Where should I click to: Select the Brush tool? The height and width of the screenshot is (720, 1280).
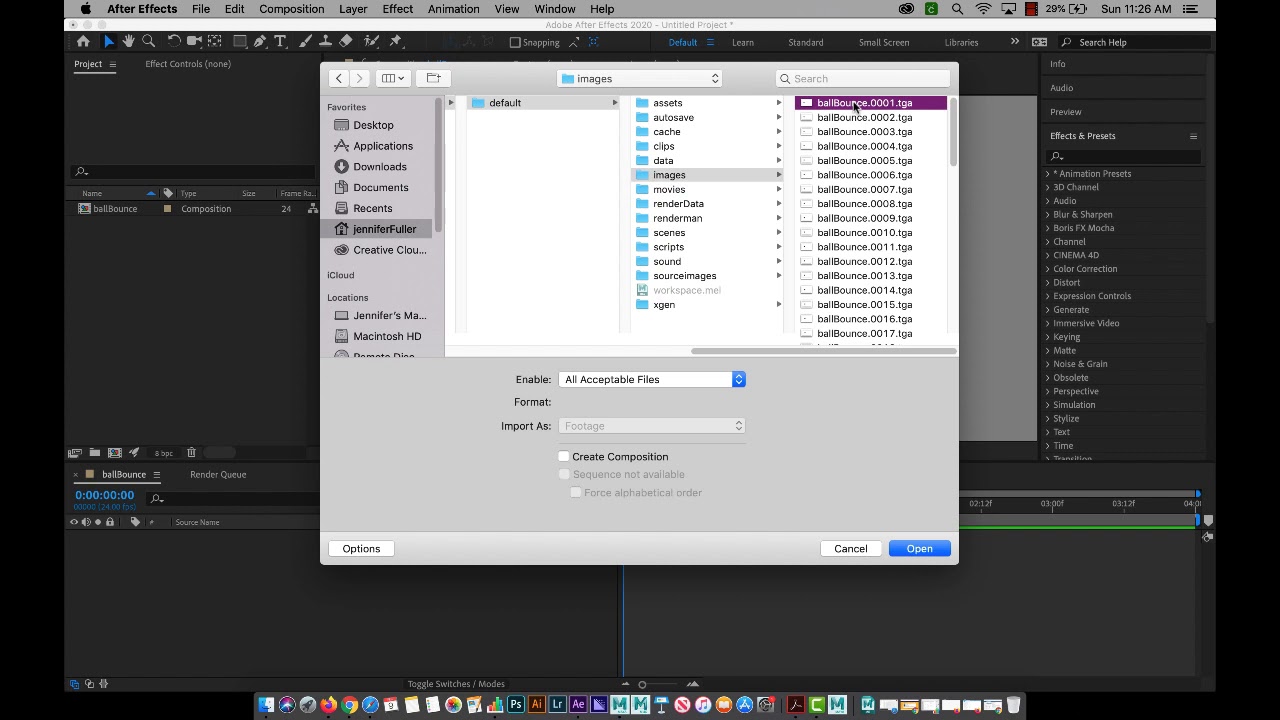pos(306,42)
